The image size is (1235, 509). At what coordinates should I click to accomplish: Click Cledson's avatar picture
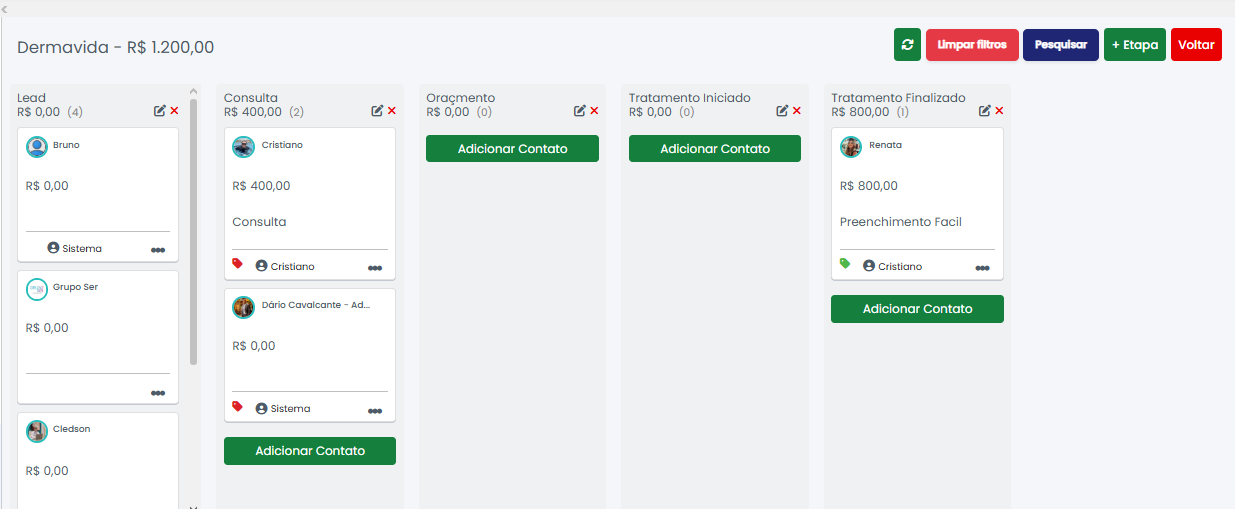coord(37,431)
